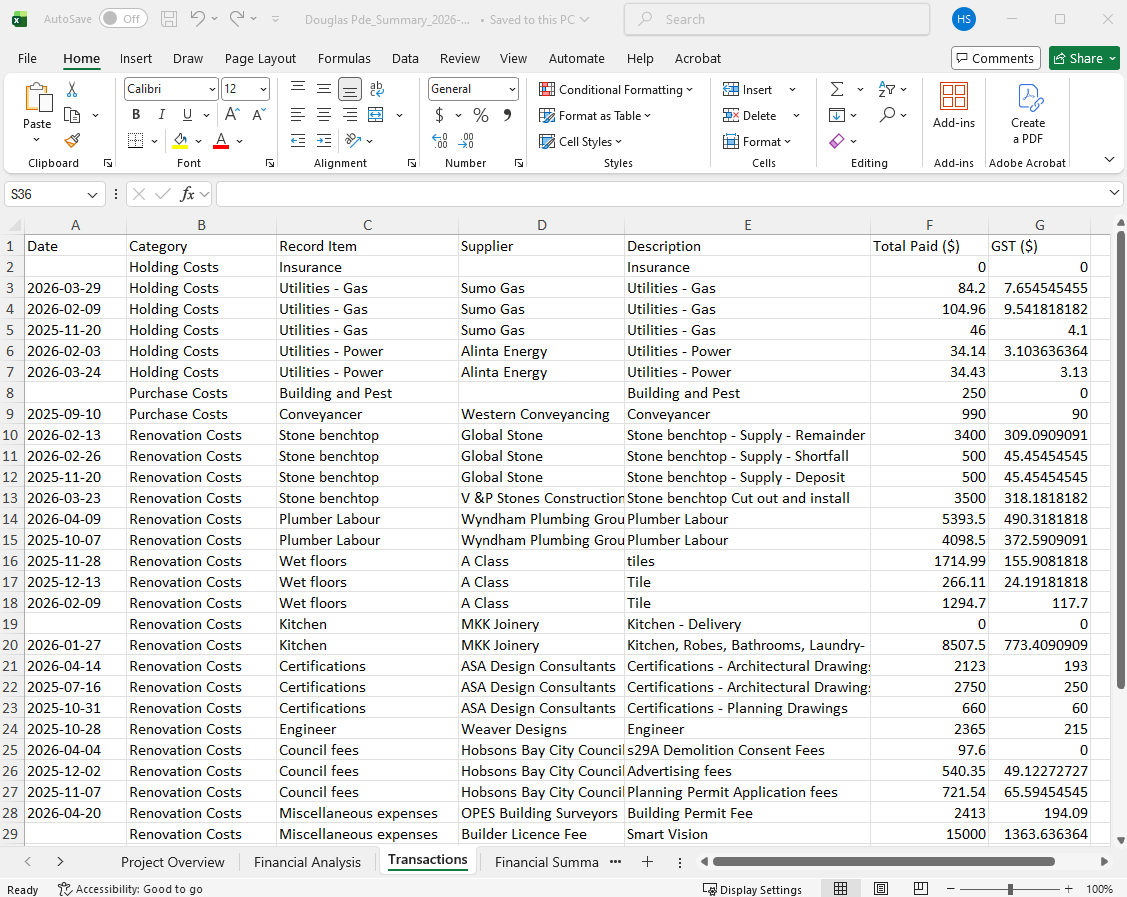This screenshot has width=1127, height=897.
Task: Apply cell borders icon
Action: click(135, 141)
